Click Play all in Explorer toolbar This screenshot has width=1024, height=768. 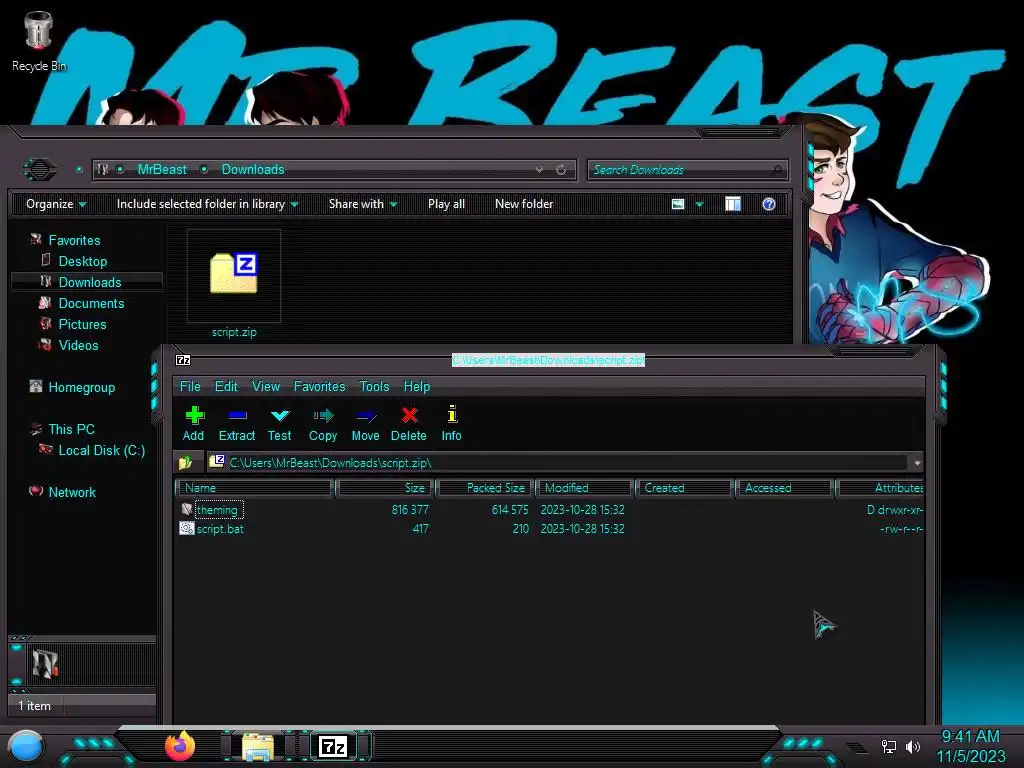447,204
